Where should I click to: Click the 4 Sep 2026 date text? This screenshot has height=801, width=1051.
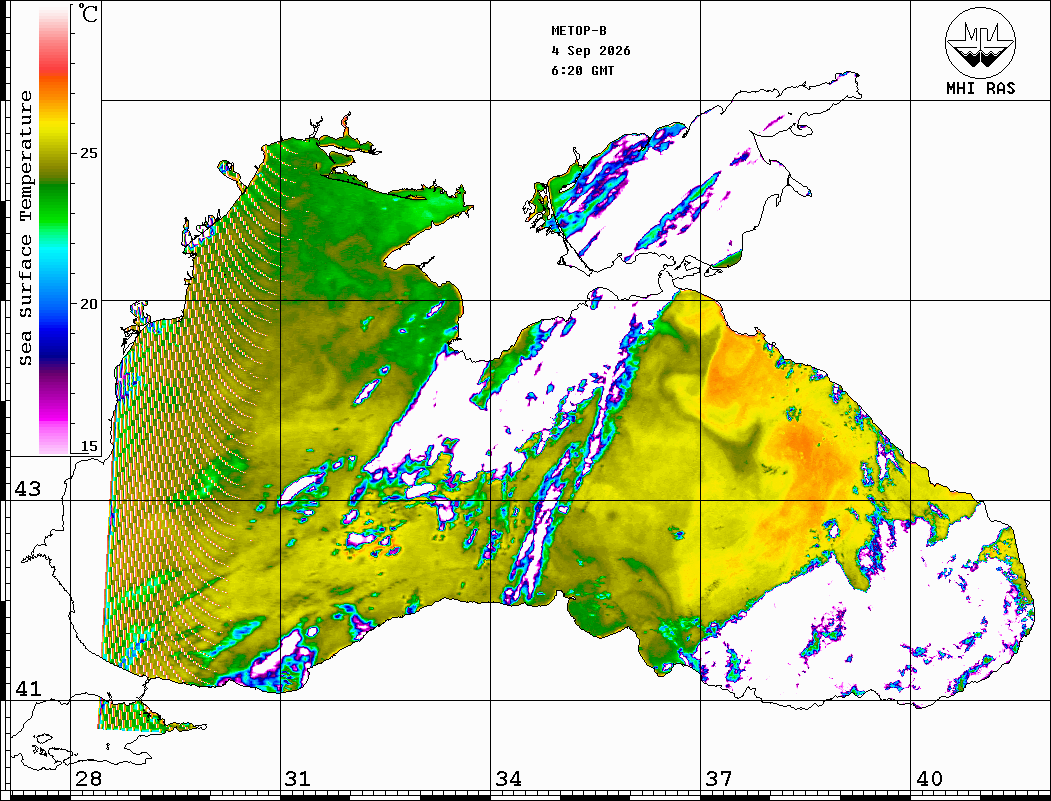(x=591, y=51)
